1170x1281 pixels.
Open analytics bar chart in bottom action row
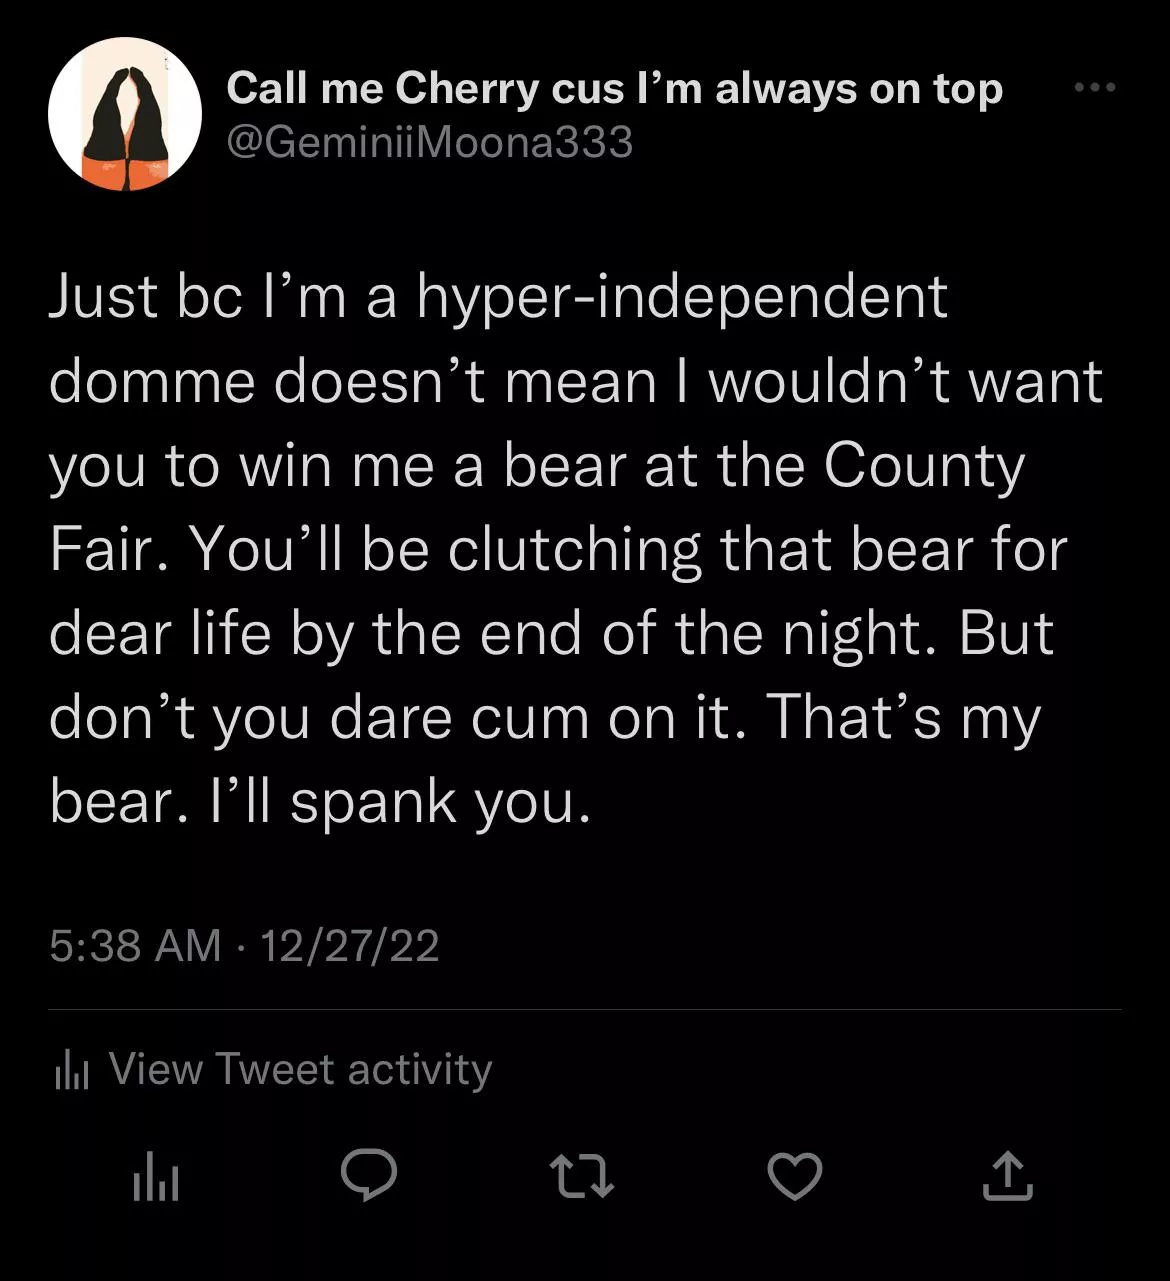[x=156, y=1177]
